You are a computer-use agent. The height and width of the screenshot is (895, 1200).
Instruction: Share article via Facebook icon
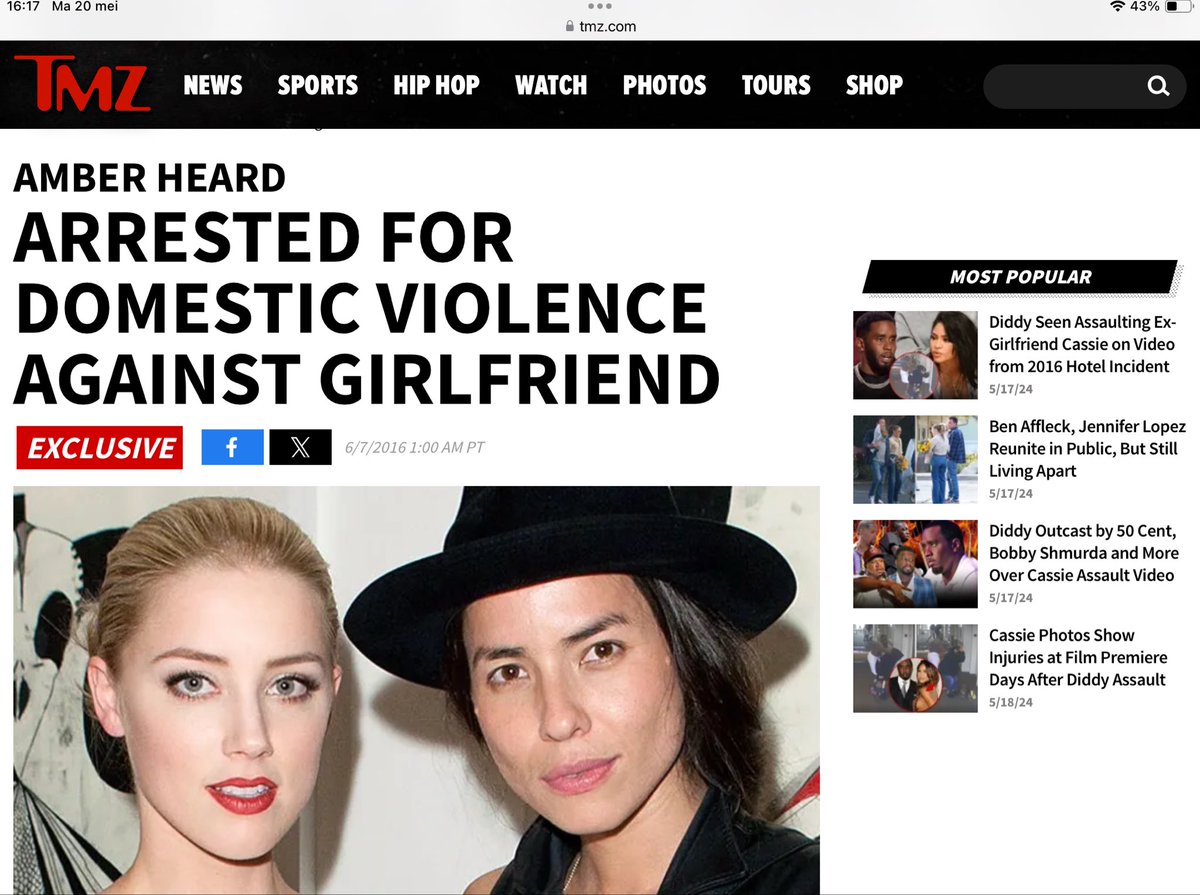click(232, 447)
